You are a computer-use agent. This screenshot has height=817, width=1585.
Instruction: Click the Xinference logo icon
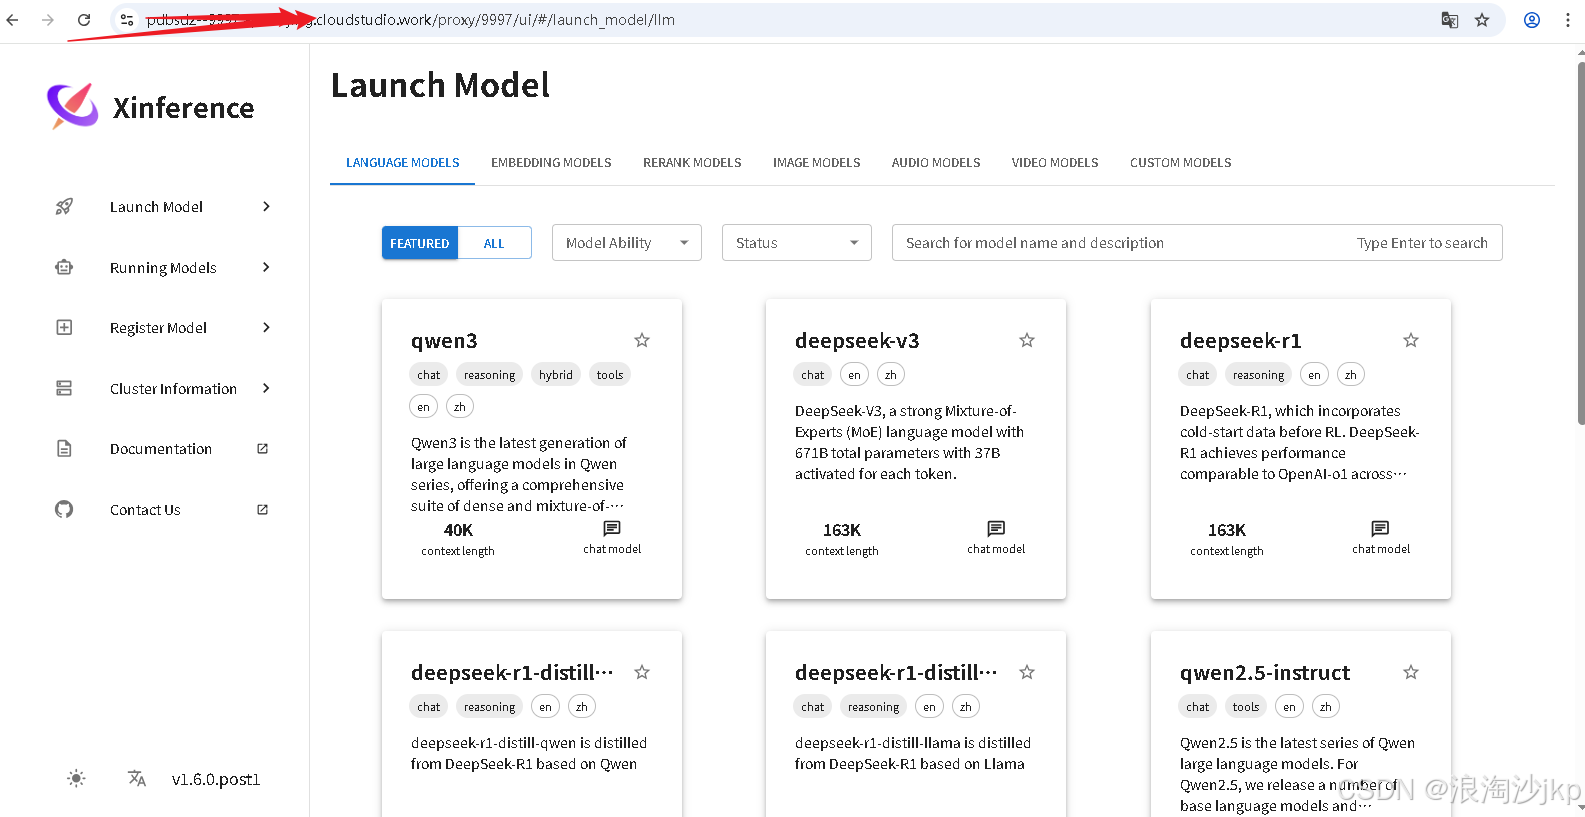coord(73,105)
